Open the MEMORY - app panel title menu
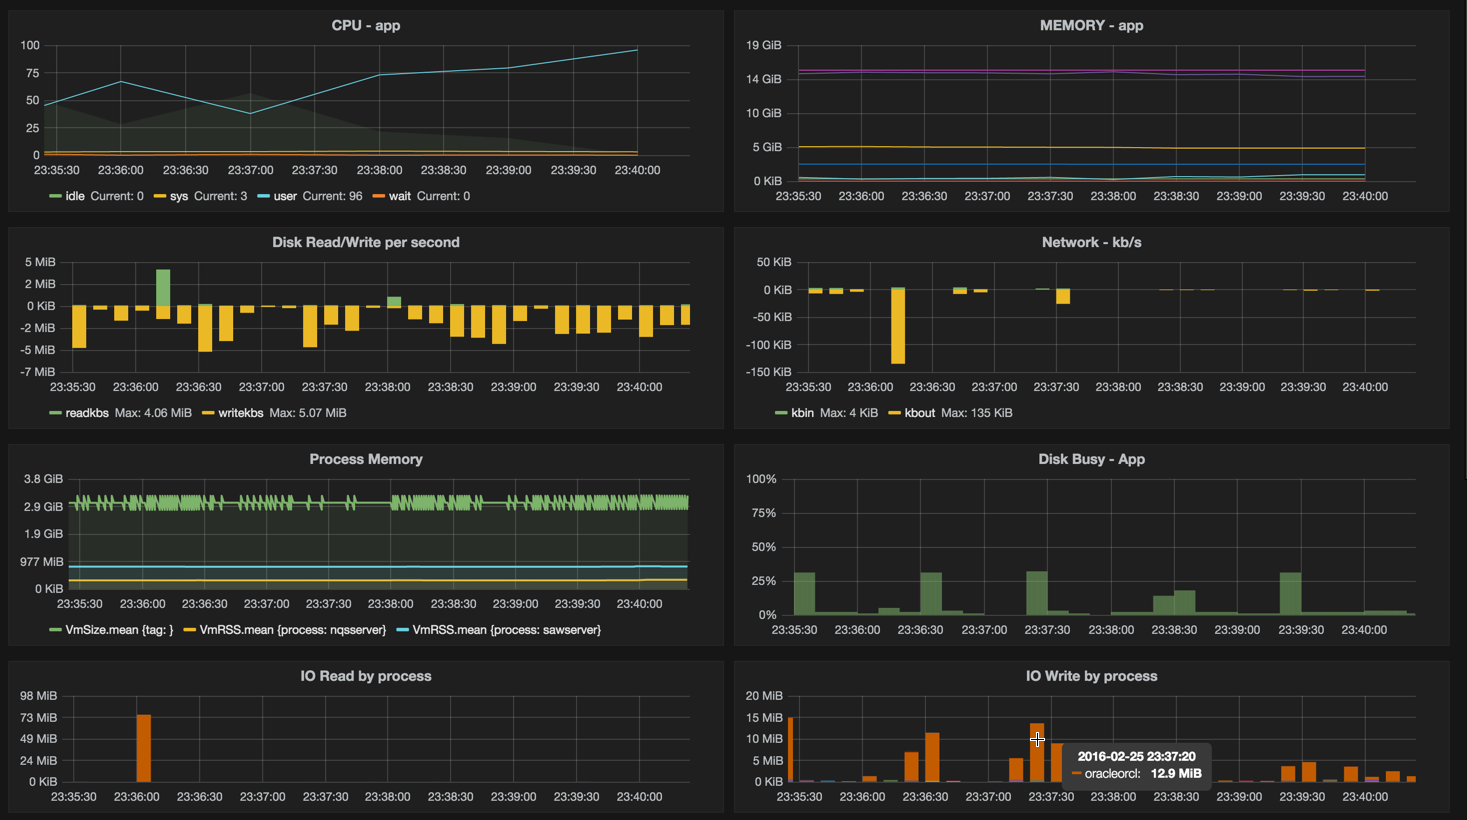 pos(1090,25)
